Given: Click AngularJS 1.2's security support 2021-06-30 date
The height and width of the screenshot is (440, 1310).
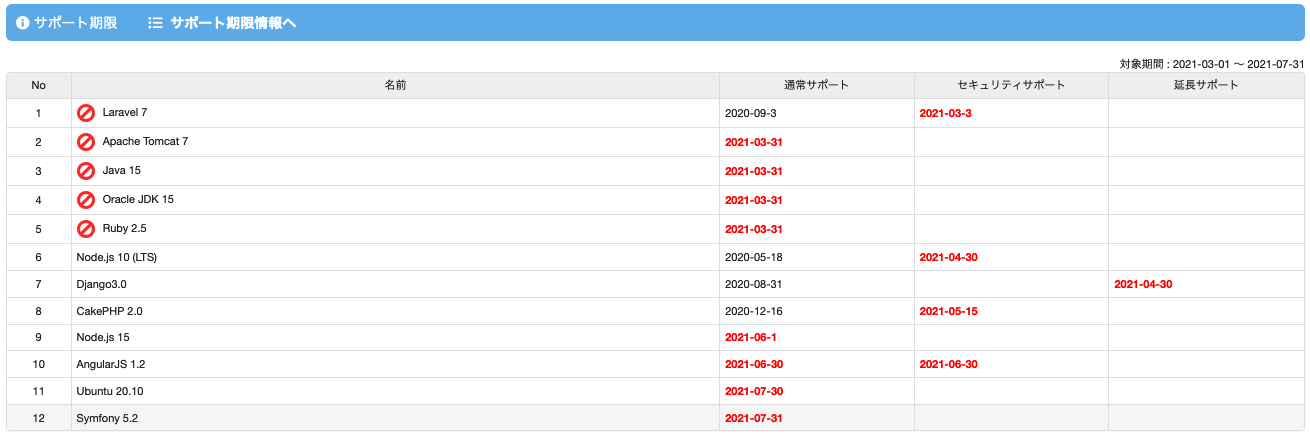Looking at the screenshot, I should tap(948, 364).
